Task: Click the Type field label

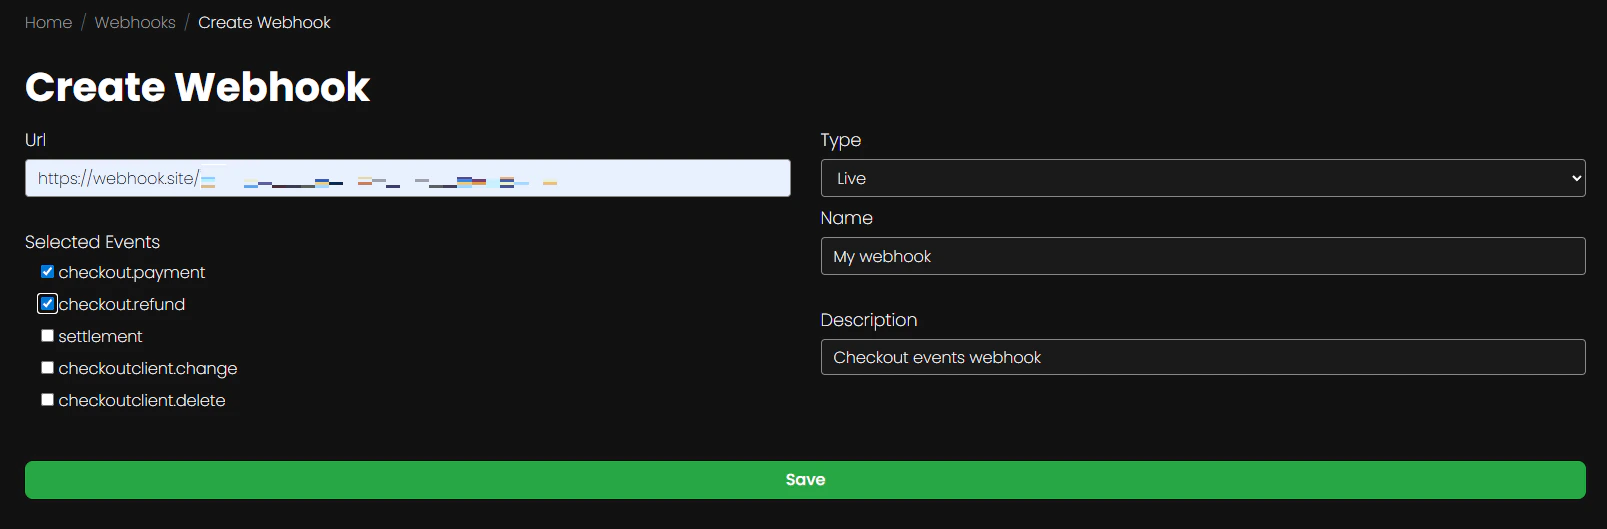Action: click(x=841, y=140)
